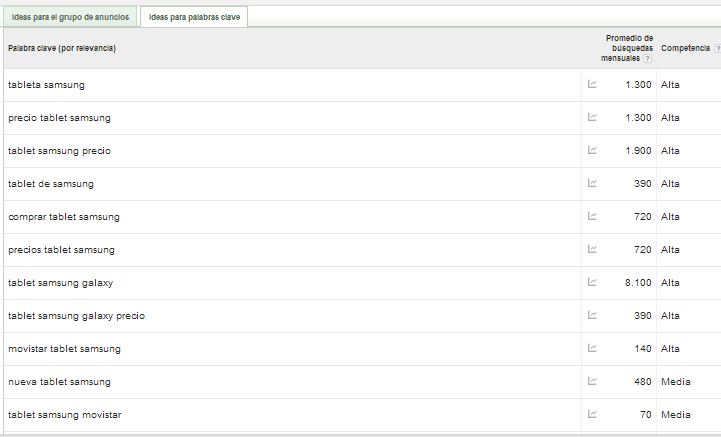The image size is (721, 437).
Task: Switch to Ideas para el grupo de anuncios tab
Action: [x=70, y=17]
